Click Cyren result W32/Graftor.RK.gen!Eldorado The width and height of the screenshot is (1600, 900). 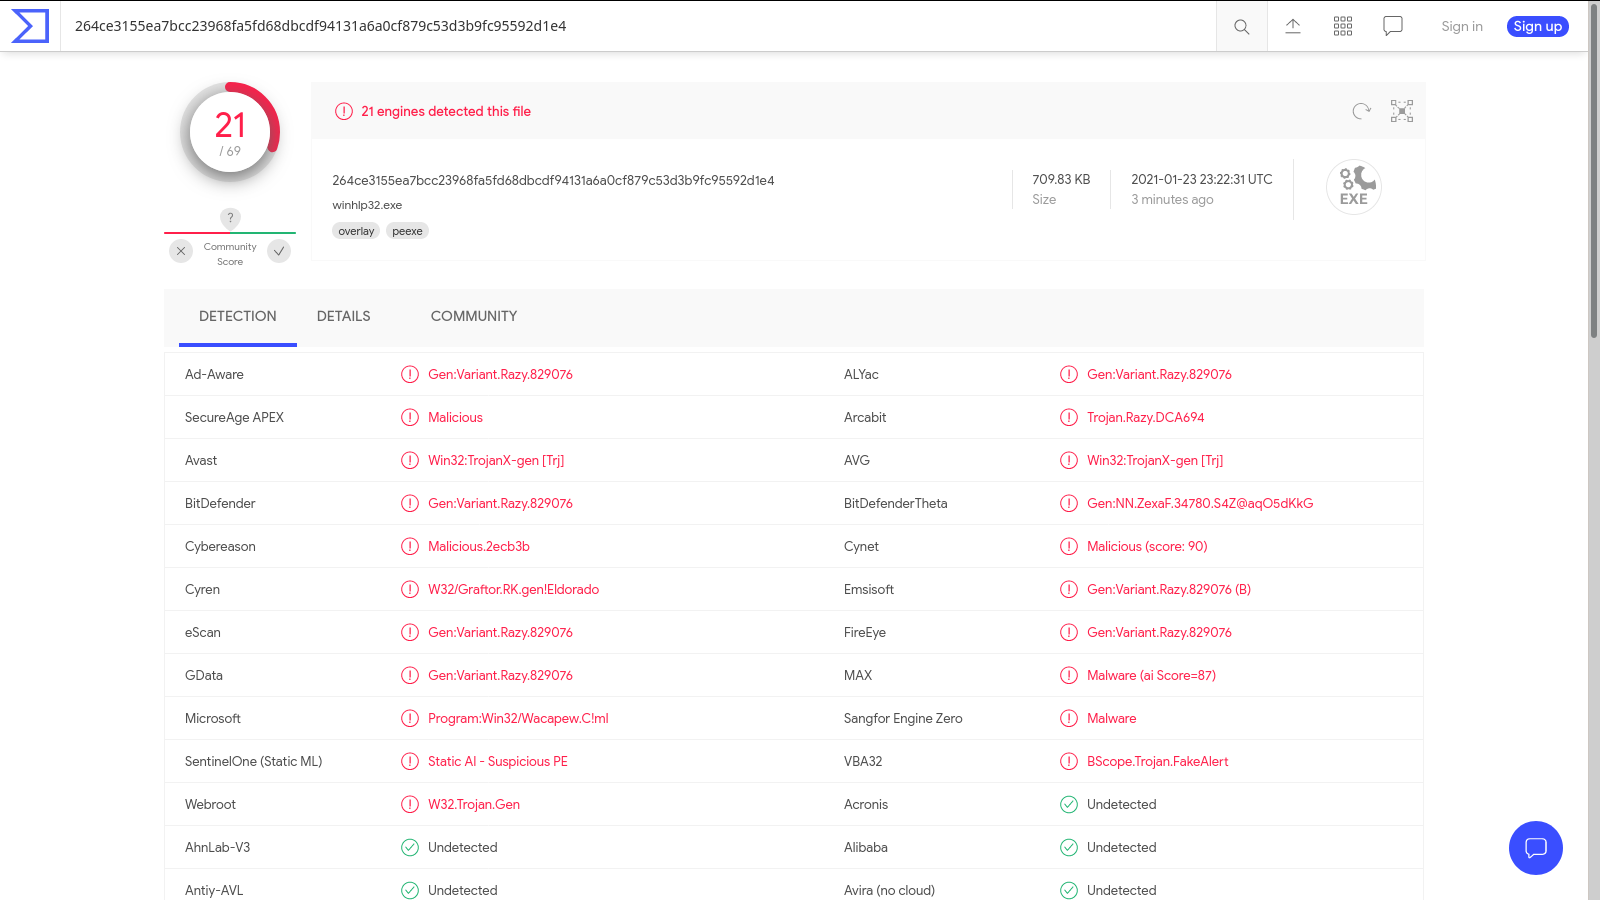(514, 589)
